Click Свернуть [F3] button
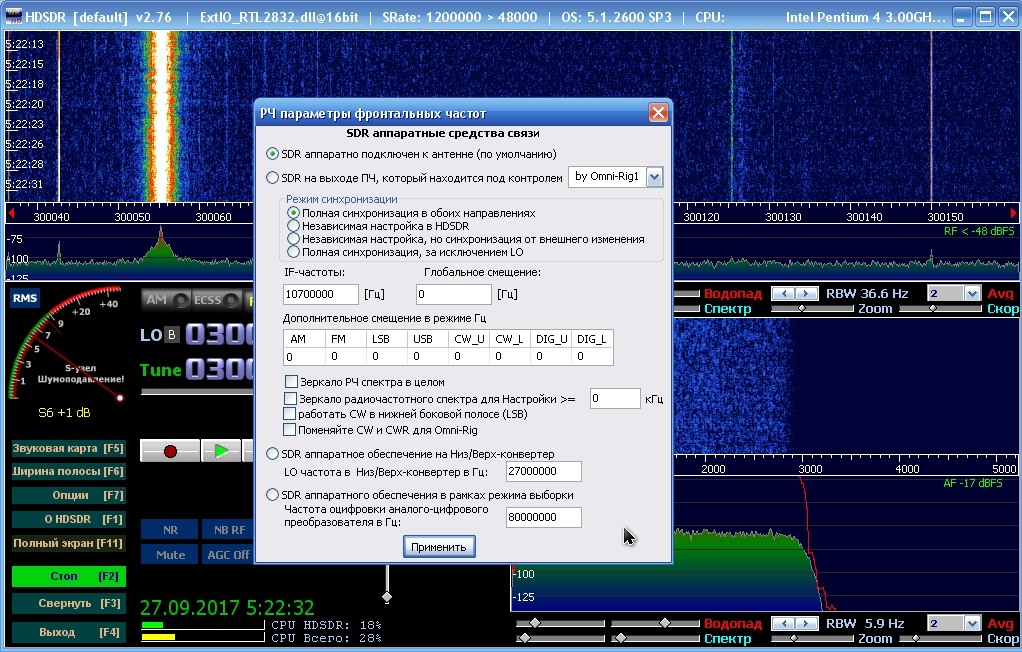 click(68, 604)
